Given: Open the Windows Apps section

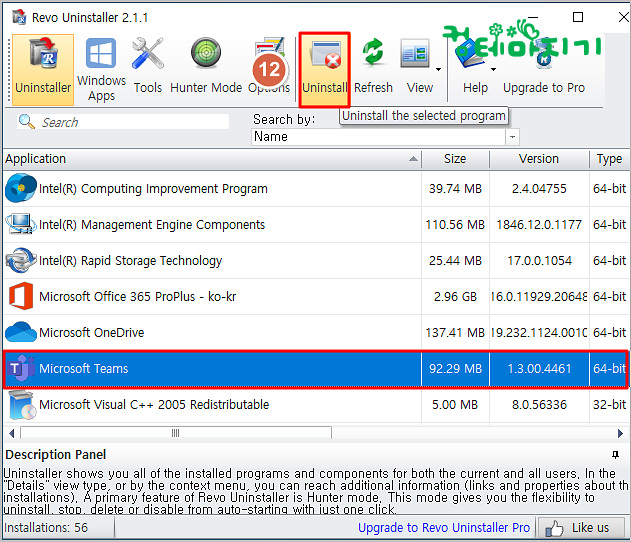Looking at the screenshot, I should pyautogui.click(x=101, y=70).
